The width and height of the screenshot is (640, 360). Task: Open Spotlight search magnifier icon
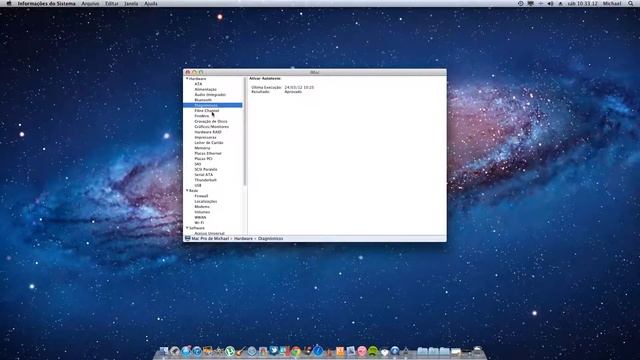tap(631, 3)
